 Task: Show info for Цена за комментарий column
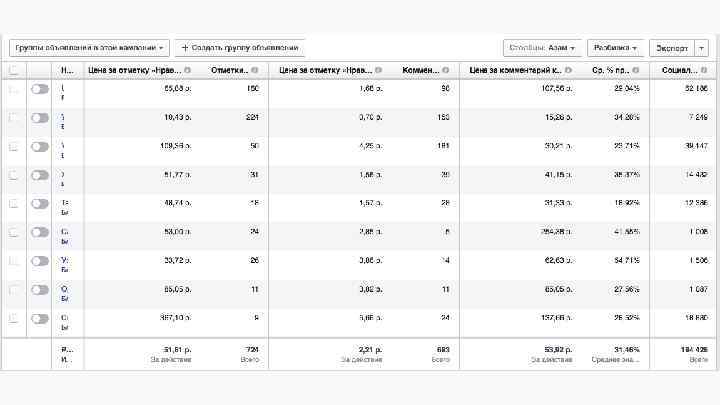[x=568, y=70]
